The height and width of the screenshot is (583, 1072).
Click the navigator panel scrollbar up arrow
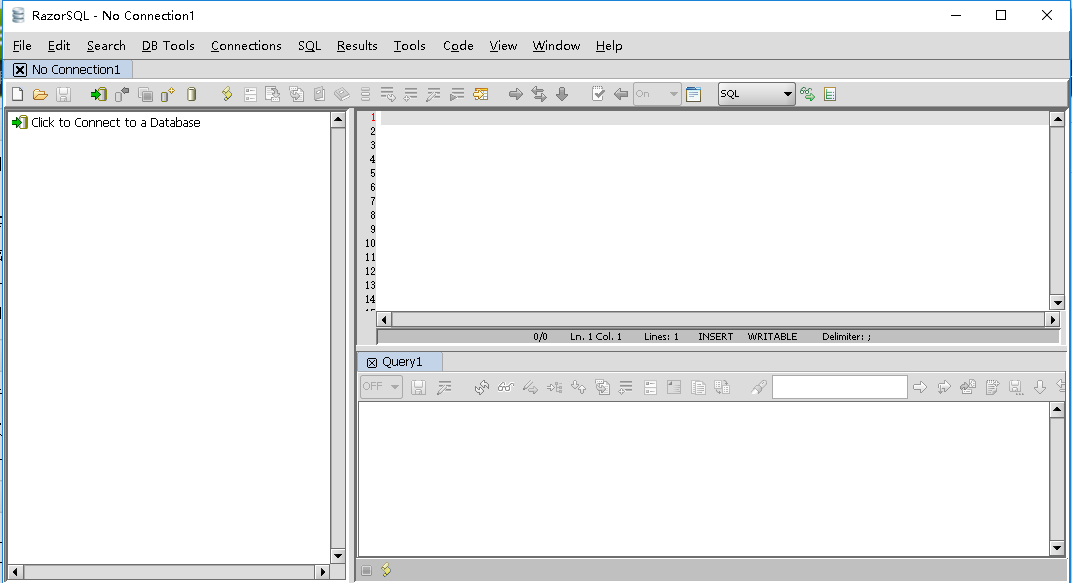(338, 120)
